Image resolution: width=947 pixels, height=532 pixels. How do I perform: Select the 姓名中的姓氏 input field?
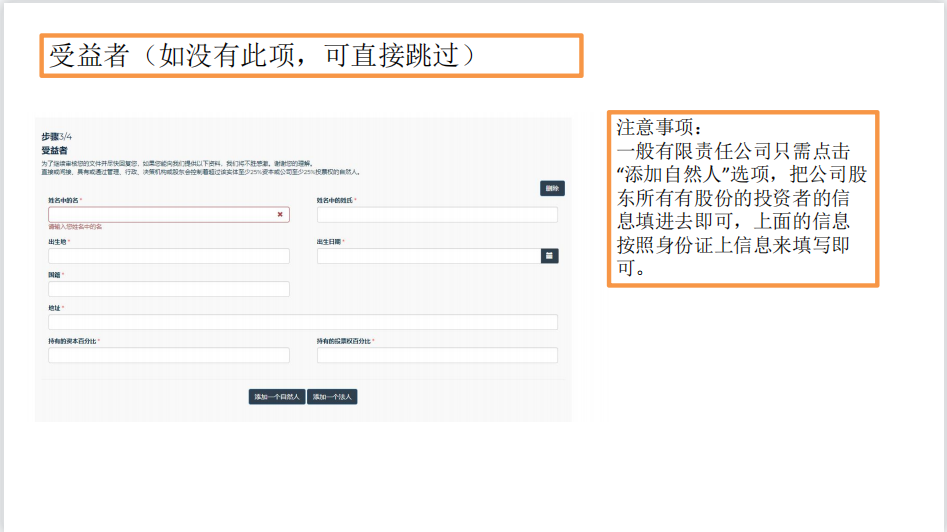coord(437,214)
